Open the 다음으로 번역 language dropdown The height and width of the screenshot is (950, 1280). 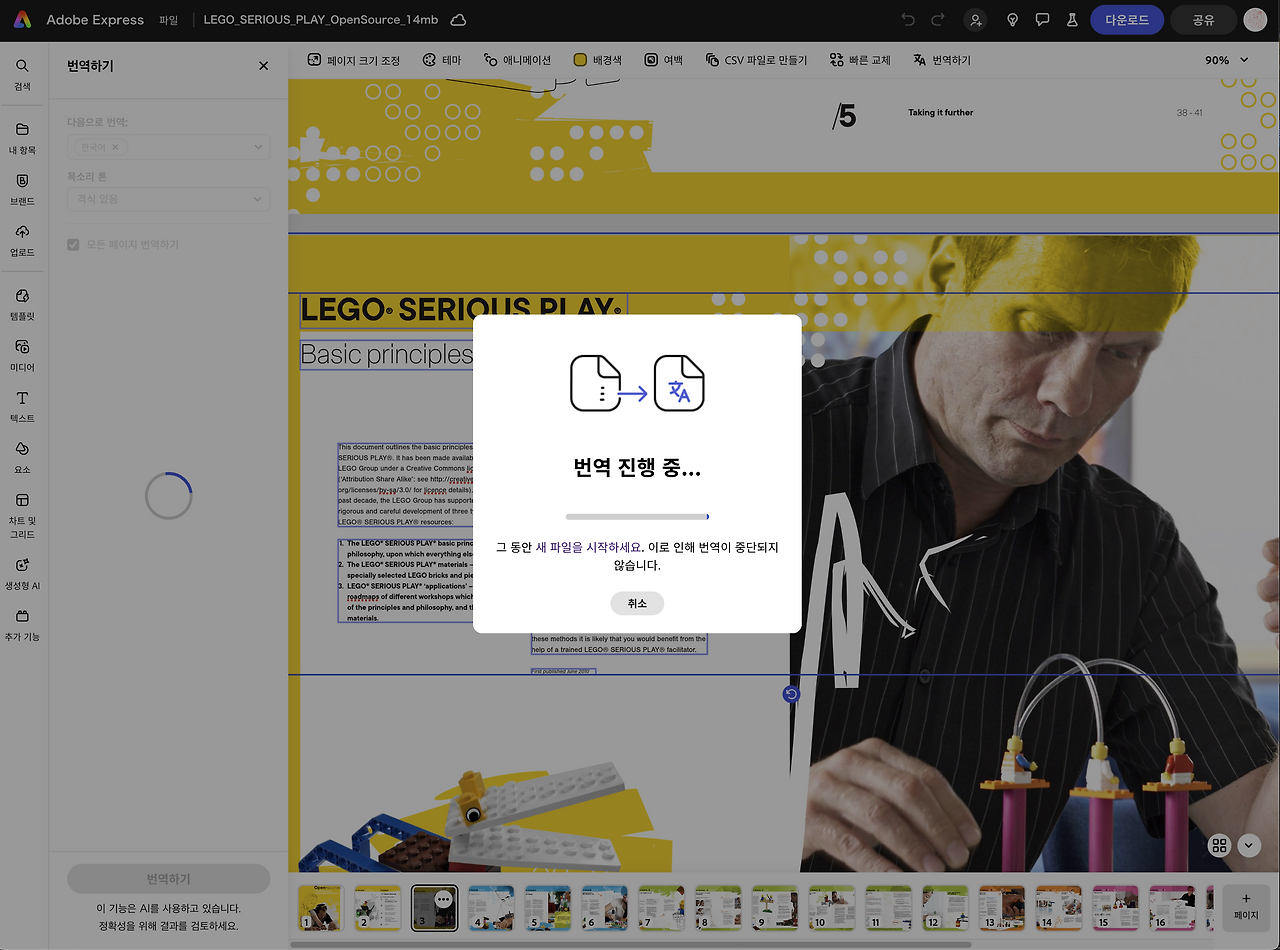tap(169, 147)
